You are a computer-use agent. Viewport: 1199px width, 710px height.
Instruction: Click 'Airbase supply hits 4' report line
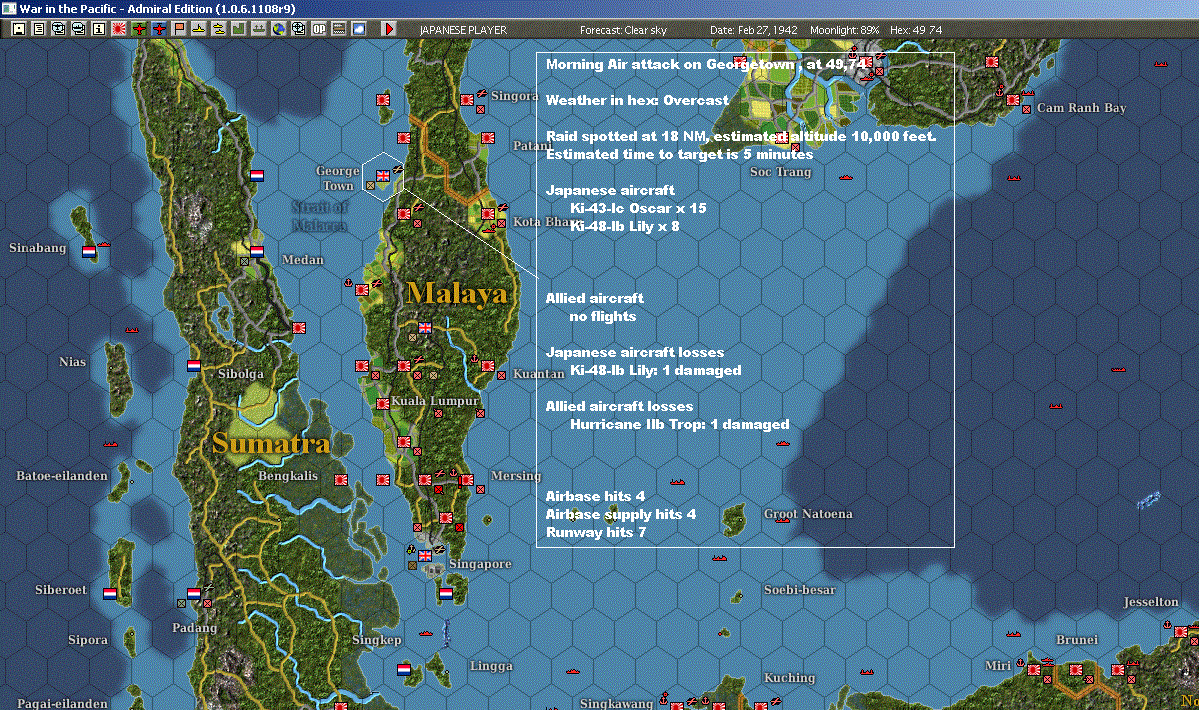pyautogui.click(x=621, y=514)
